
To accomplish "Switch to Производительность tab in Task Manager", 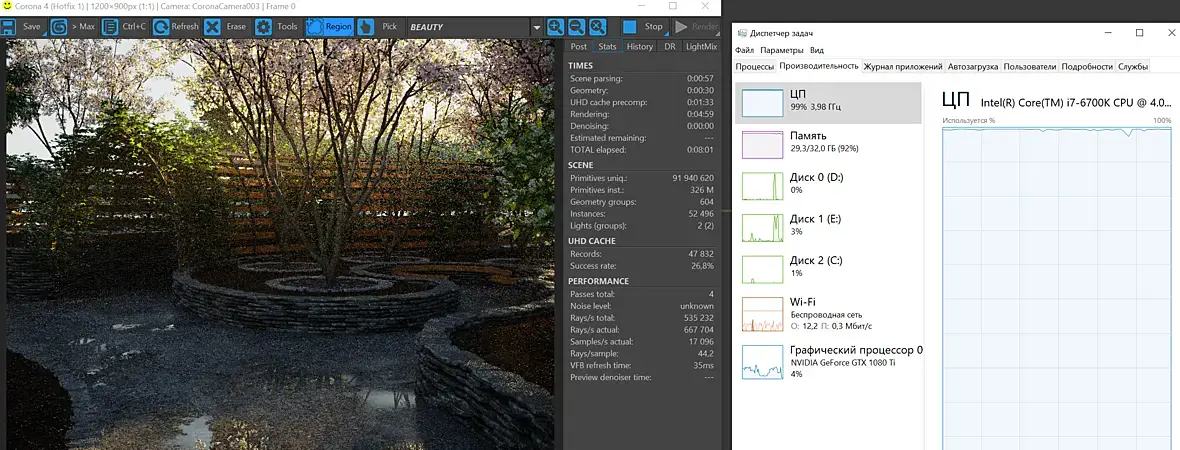I will [x=819, y=66].
